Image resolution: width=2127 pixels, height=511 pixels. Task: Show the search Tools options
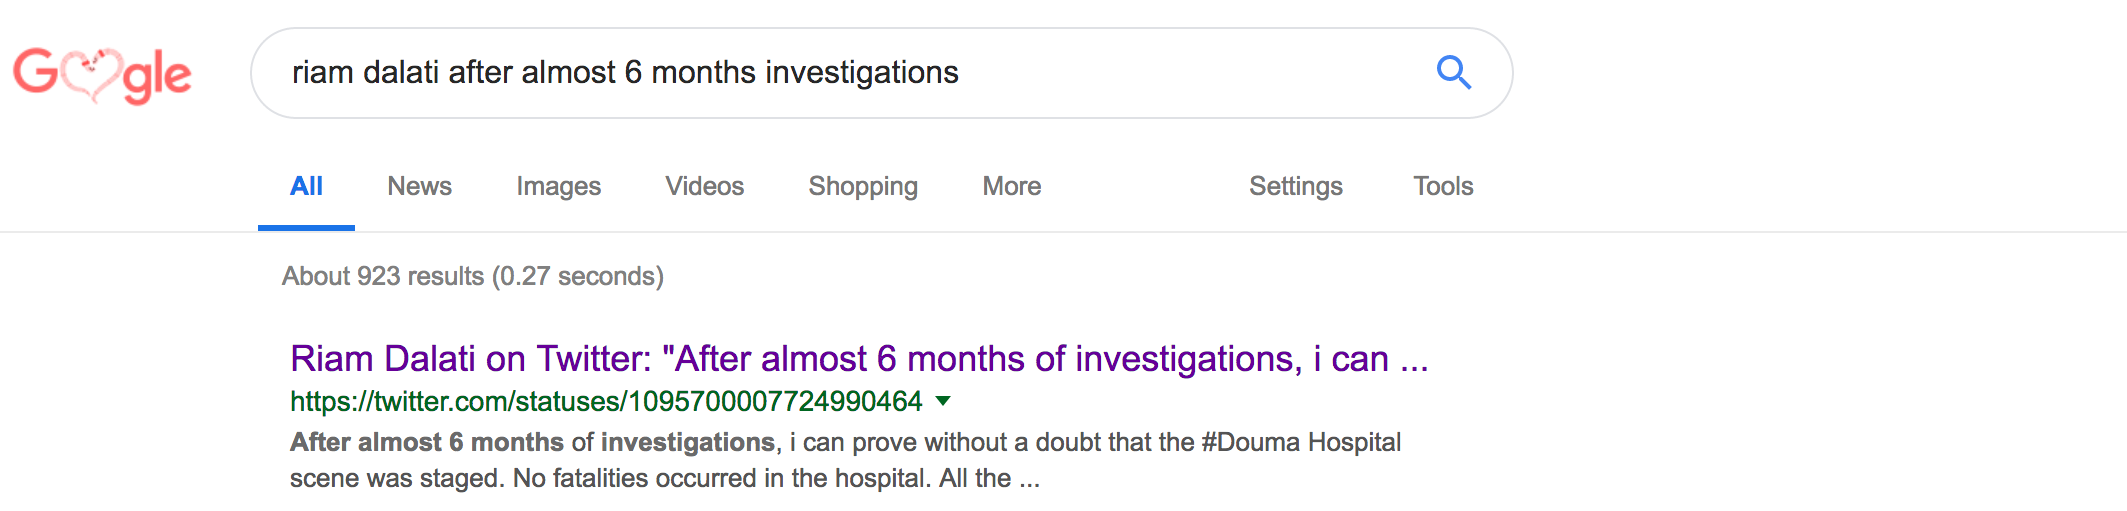click(x=1443, y=186)
